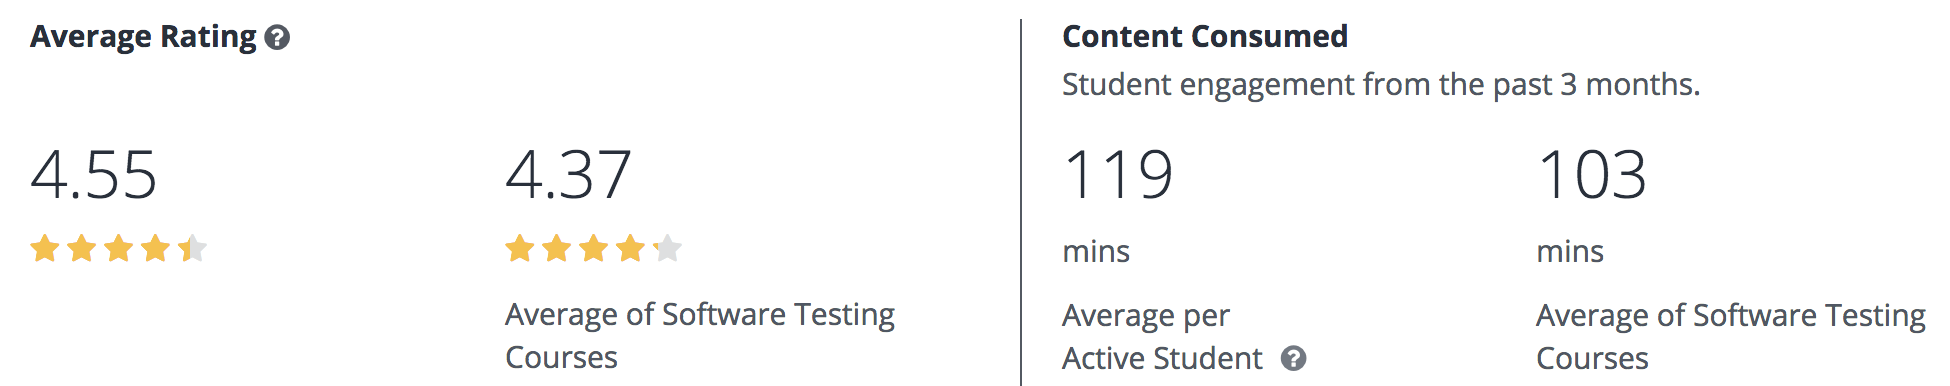Viewport: 1950px width, 386px height.
Task: Click the fourth star under 4.55 rating
Action: [x=156, y=248]
